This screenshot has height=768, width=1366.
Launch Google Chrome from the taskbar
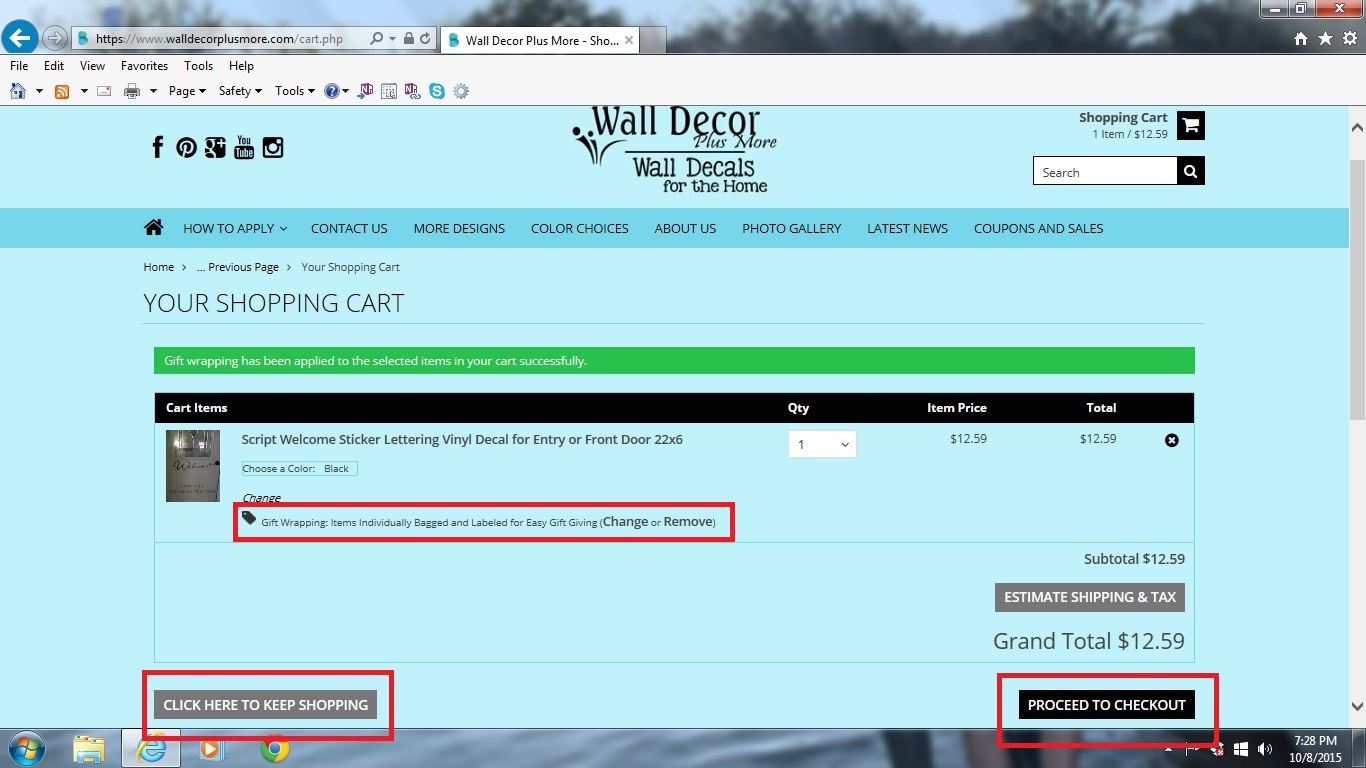click(275, 748)
